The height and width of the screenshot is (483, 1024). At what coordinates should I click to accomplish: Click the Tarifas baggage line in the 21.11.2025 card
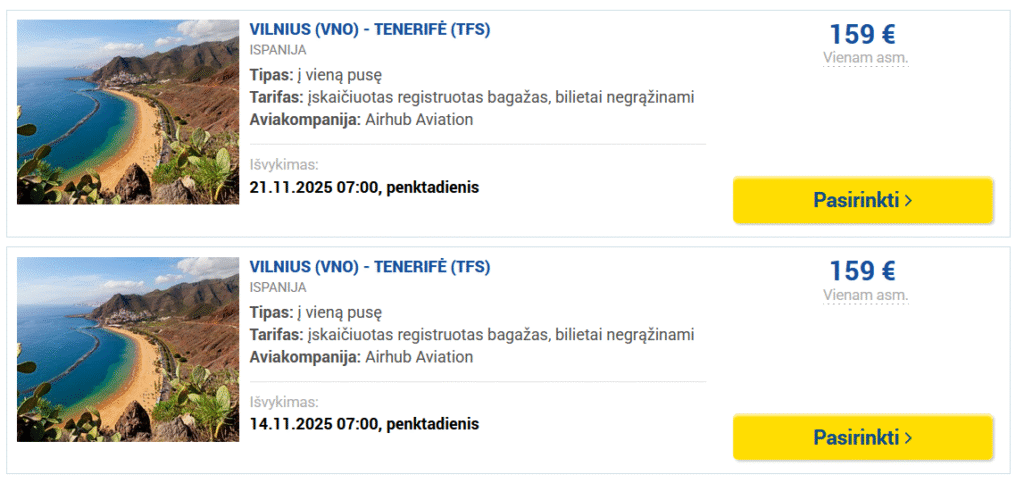pos(472,97)
